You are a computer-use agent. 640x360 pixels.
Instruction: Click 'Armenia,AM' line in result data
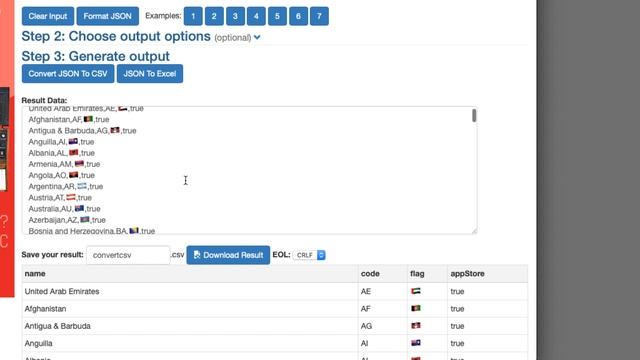tap(64, 164)
